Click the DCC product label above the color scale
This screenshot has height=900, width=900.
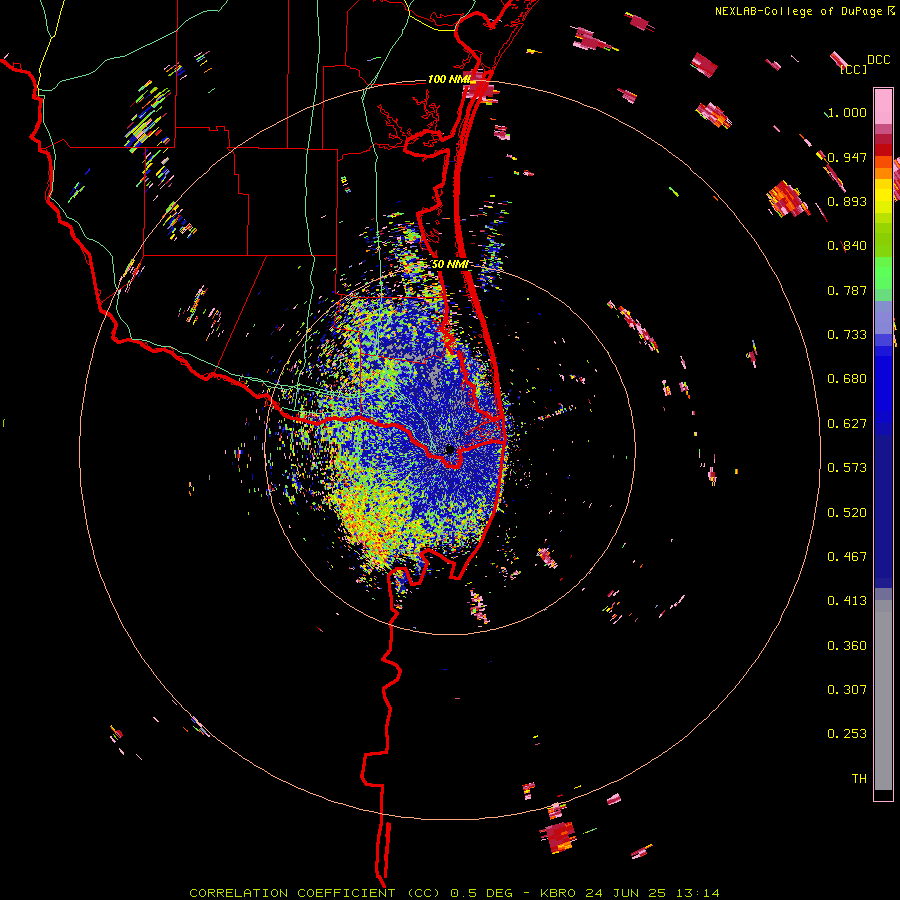coord(878,60)
